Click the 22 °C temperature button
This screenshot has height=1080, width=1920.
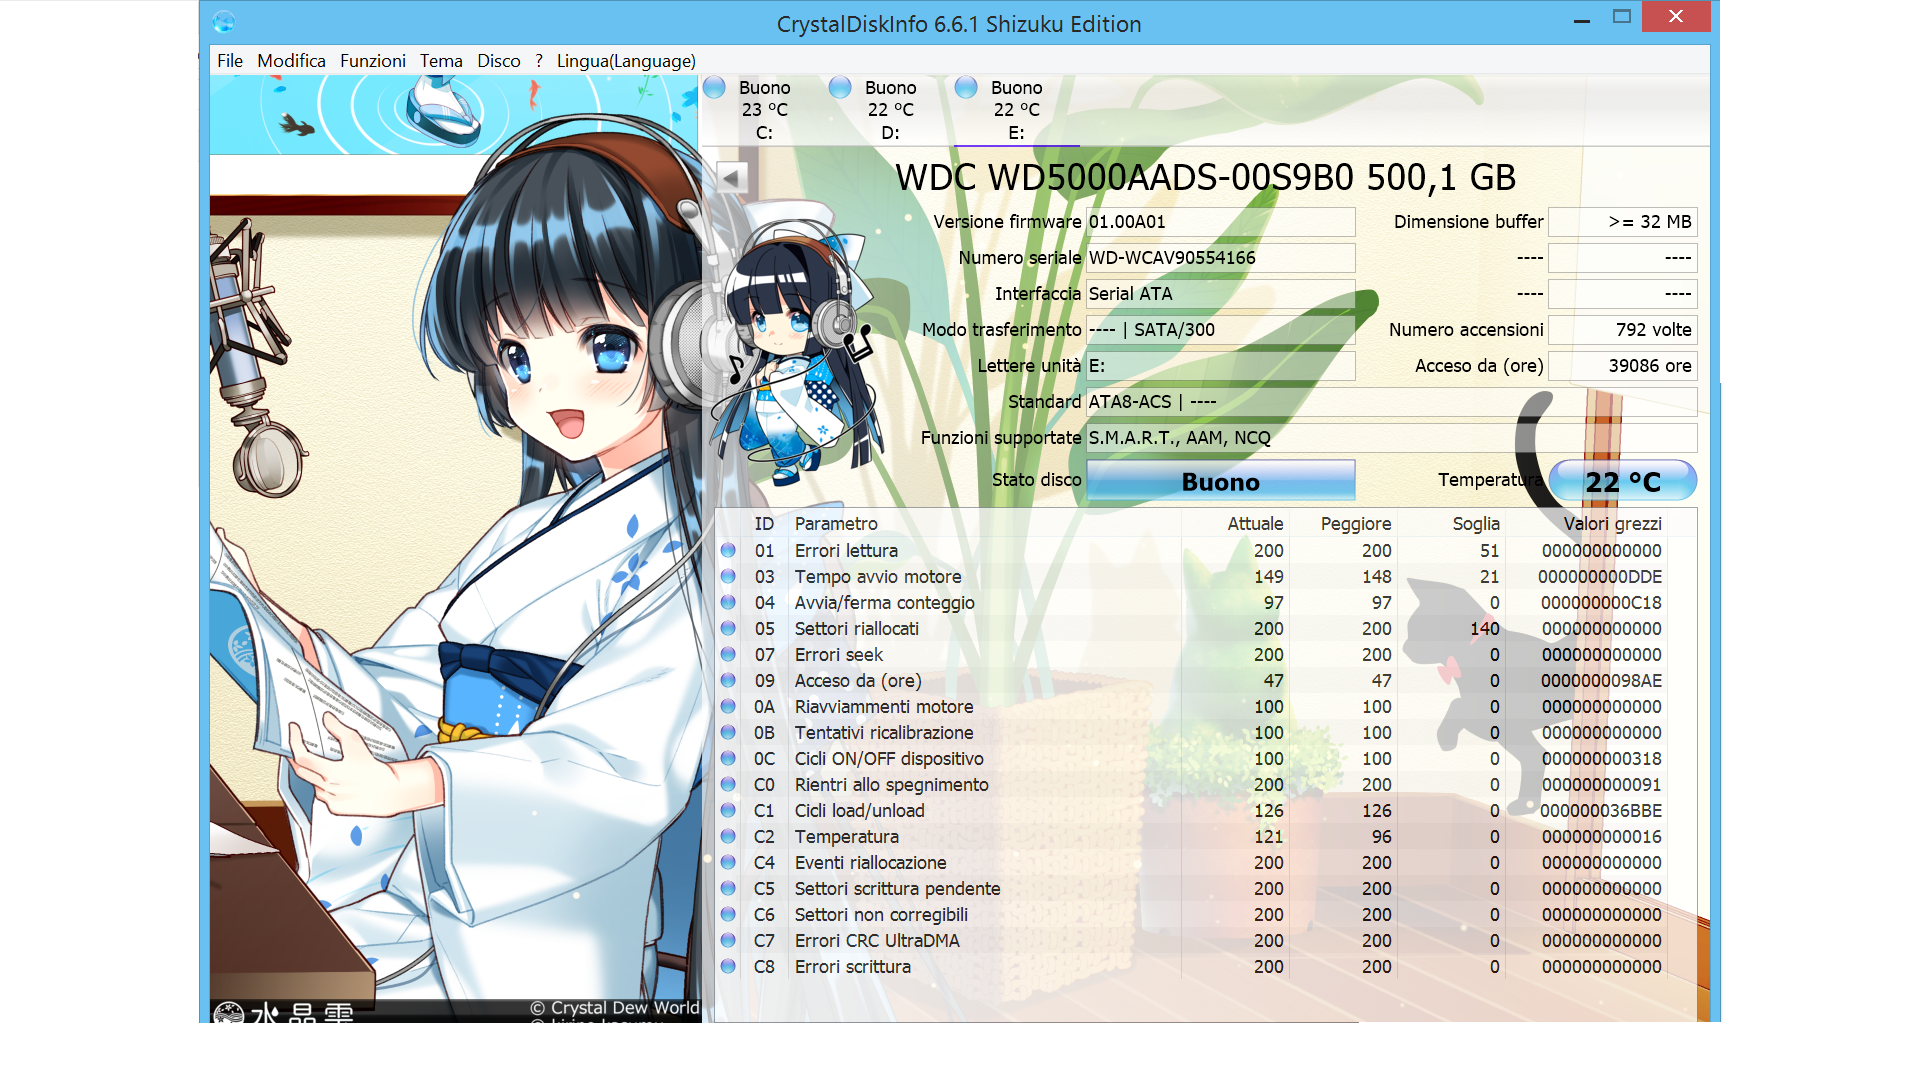tap(1622, 481)
